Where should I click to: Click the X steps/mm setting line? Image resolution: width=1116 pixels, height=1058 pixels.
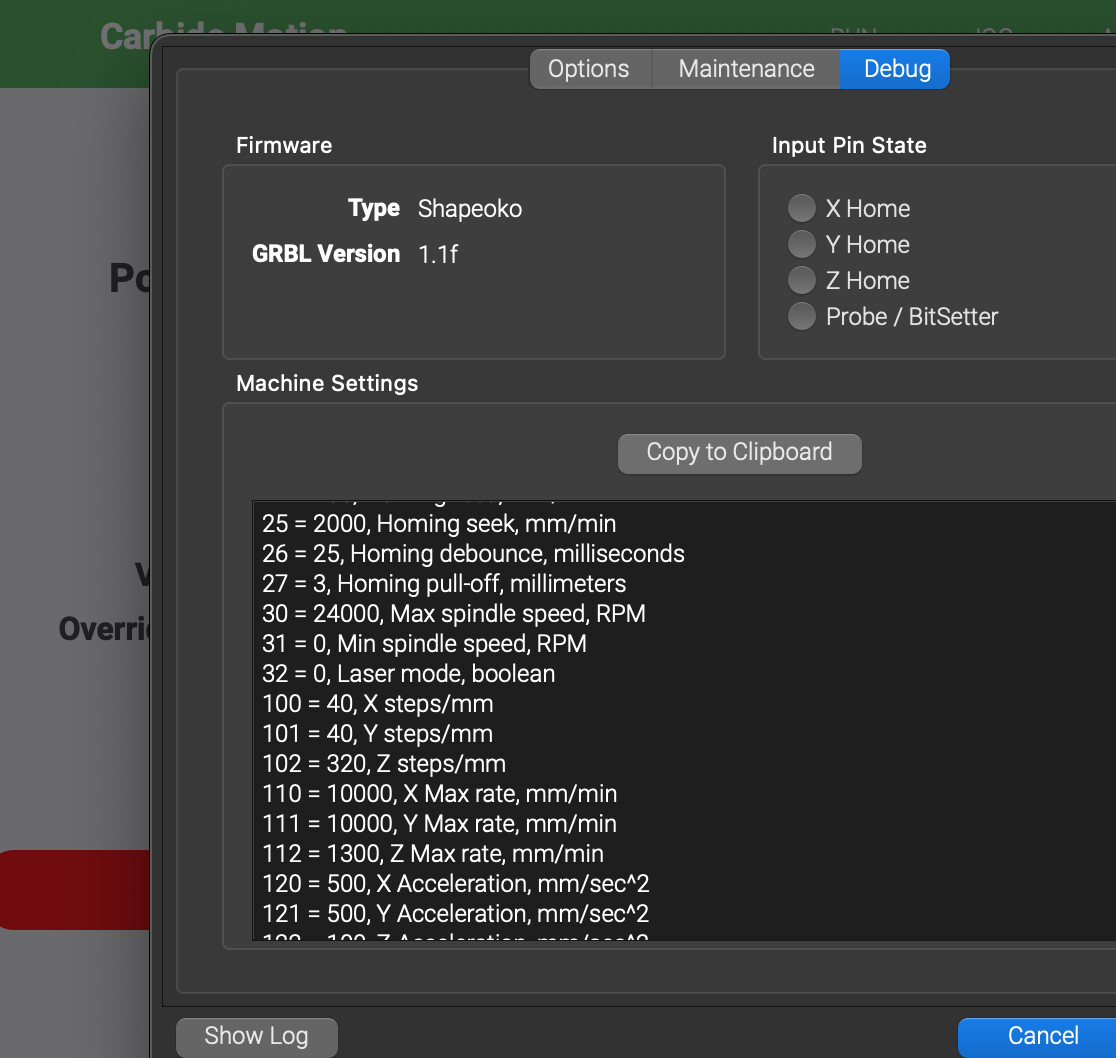pos(377,704)
